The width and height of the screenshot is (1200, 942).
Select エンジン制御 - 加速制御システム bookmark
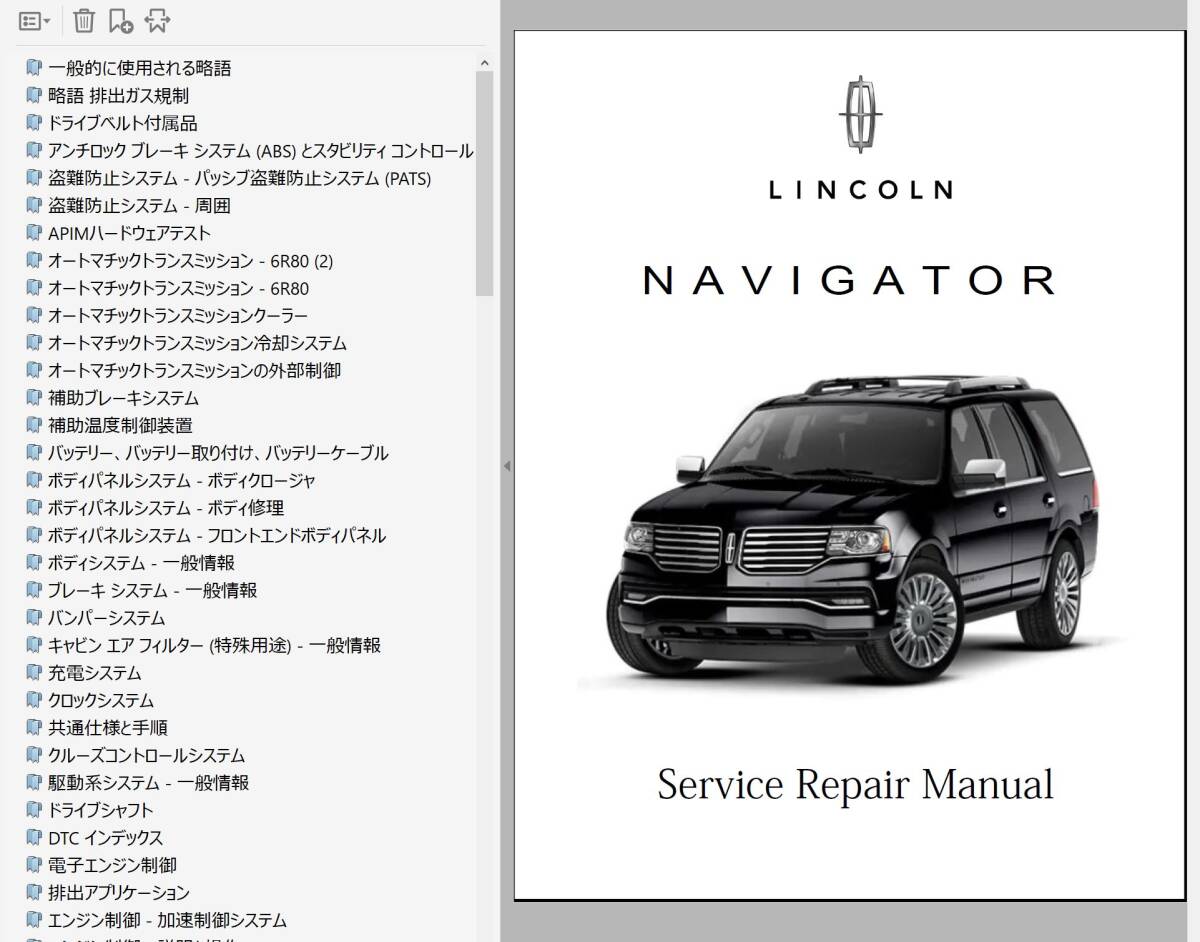point(168,921)
